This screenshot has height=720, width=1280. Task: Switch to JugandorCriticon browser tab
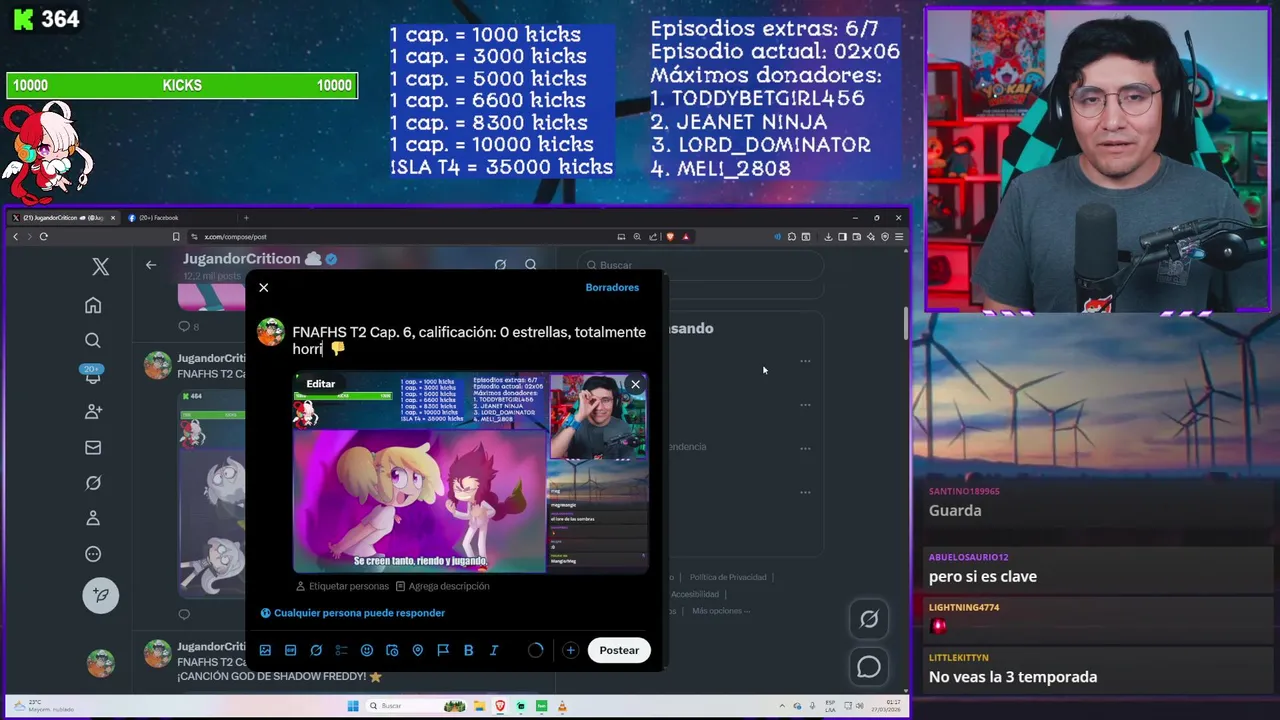point(63,218)
